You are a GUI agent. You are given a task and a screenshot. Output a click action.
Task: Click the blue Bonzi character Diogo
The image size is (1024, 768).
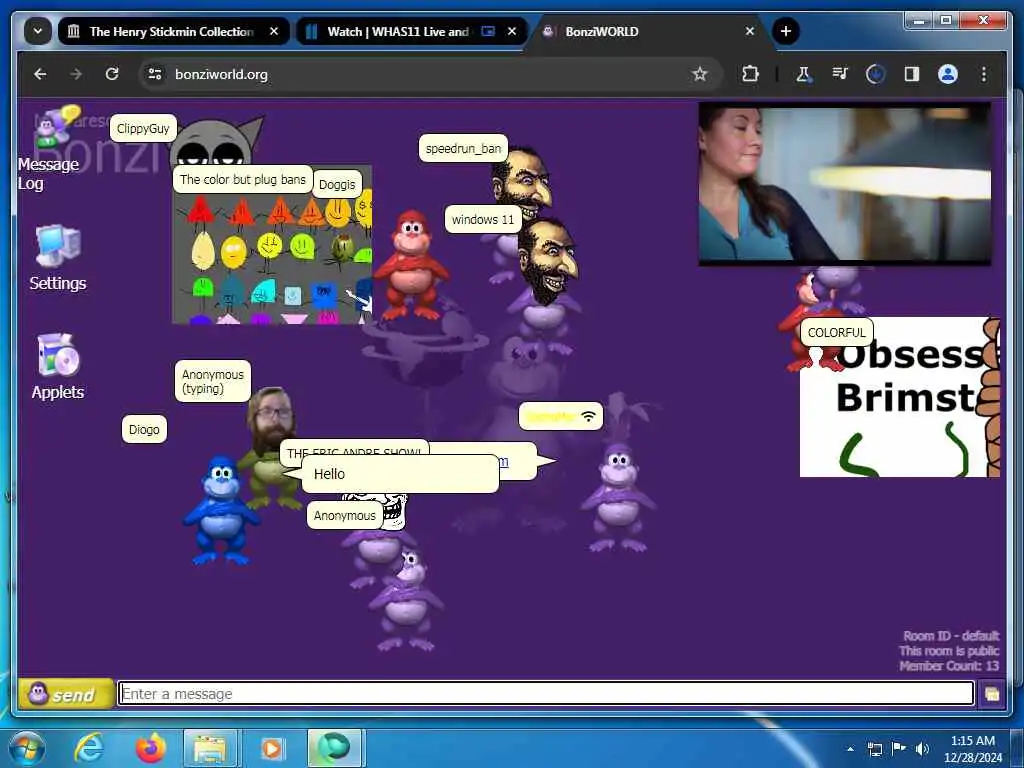pyautogui.click(x=221, y=511)
